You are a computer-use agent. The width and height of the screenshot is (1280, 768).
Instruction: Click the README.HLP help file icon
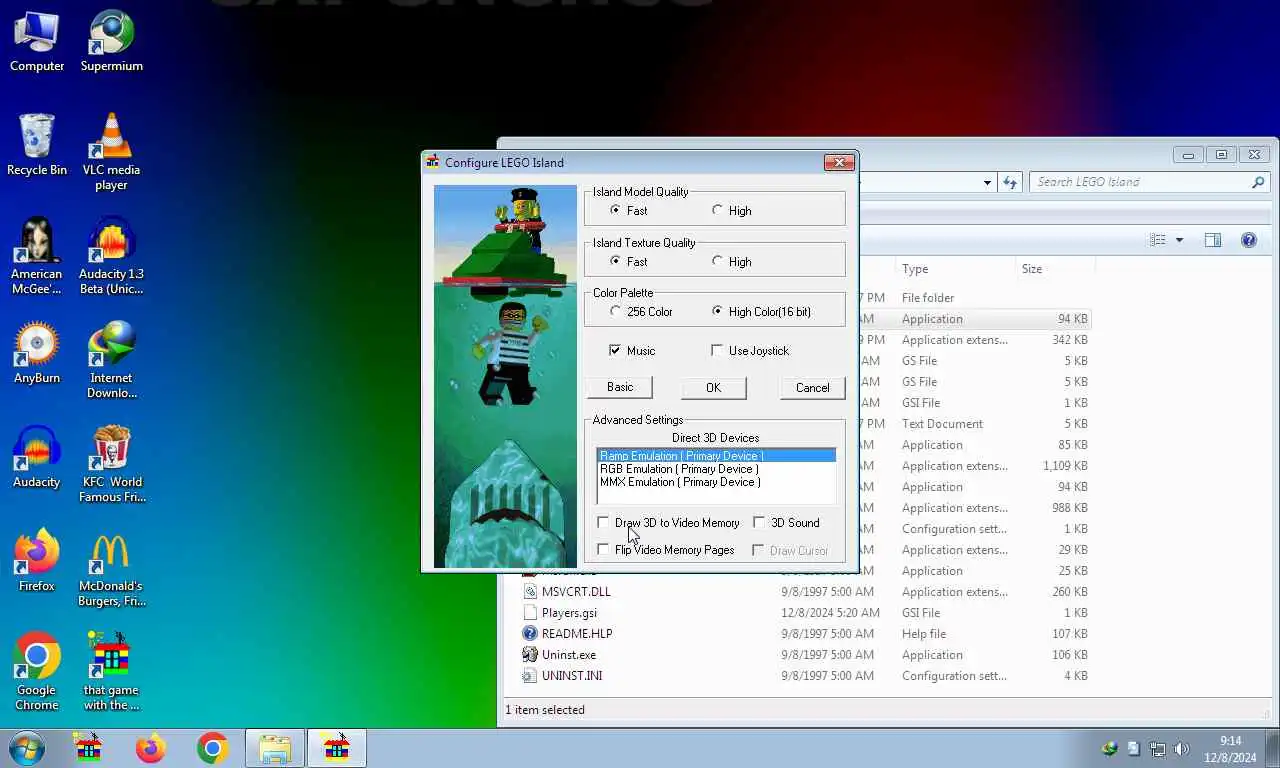[530, 634]
